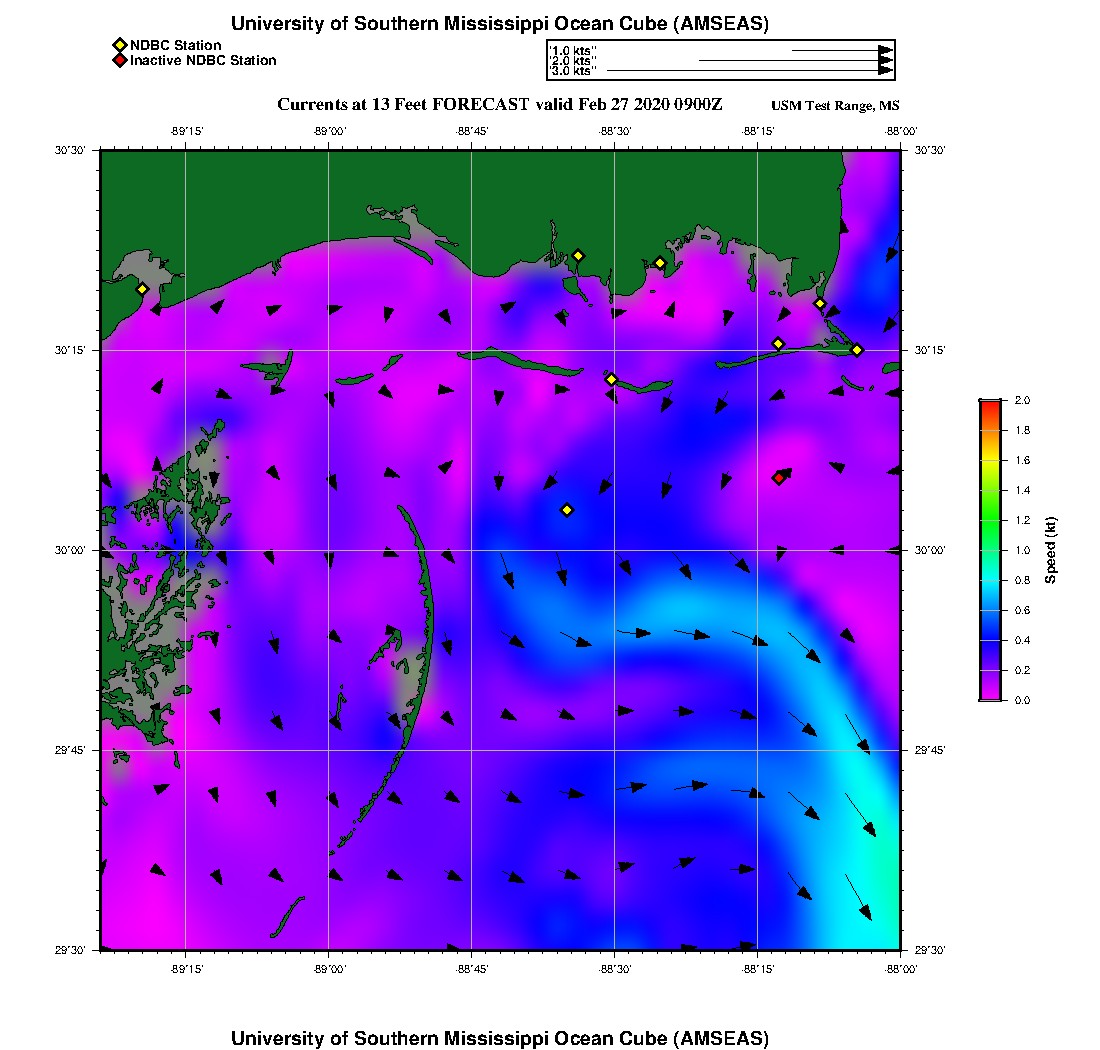Pick the magenta bottom end of the speed colorbar

(x=989, y=697)
